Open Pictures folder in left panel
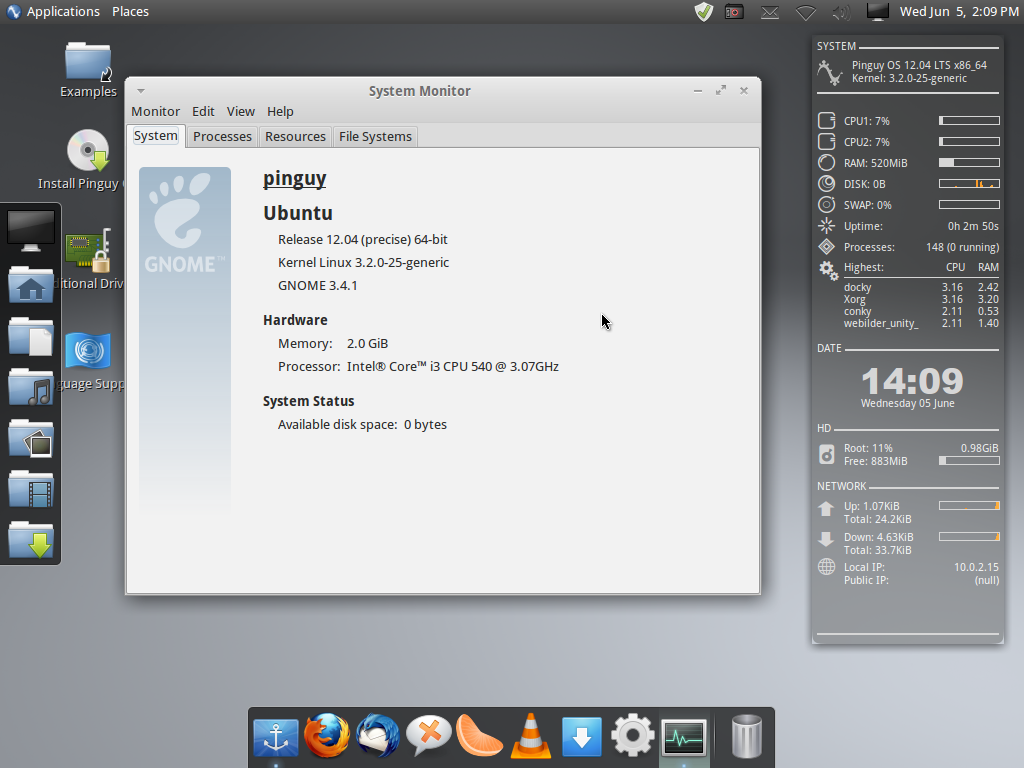This screenshot has height=768, width=1024. click(x=31, y=438)
